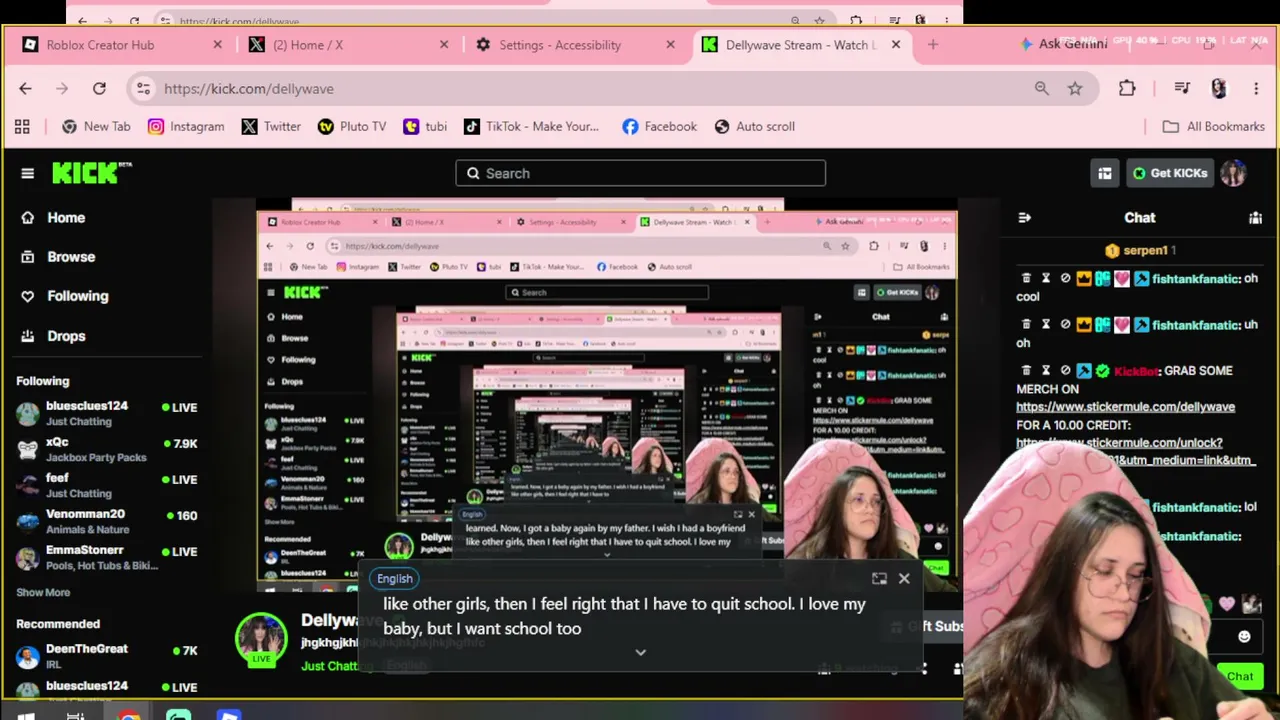The image size is (1280, 720).
Task: Bookmark this page with the star icon
Action: [1075, 88]
